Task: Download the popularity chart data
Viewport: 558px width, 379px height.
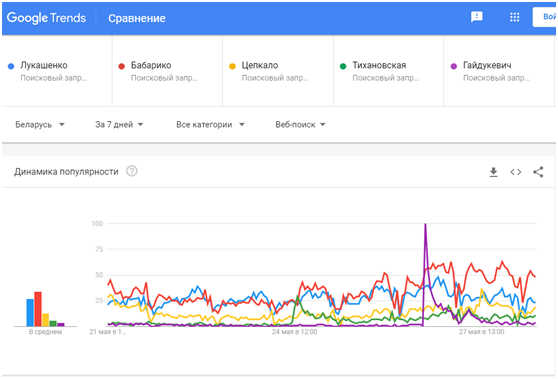Action: tap(493, 172)
